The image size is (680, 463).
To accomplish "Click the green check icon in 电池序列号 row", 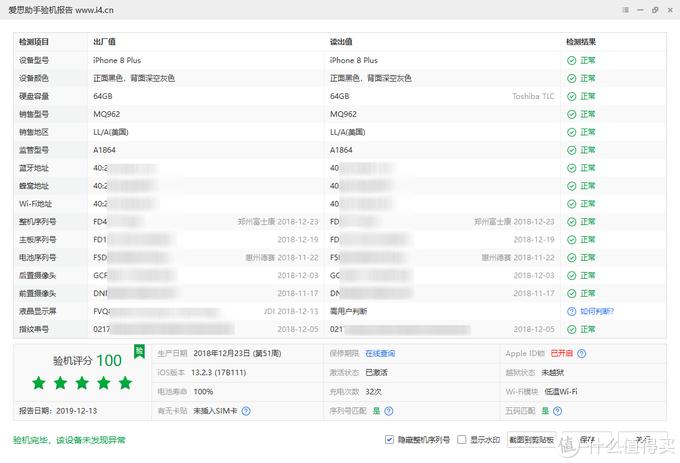I will (x=572, y=258).
